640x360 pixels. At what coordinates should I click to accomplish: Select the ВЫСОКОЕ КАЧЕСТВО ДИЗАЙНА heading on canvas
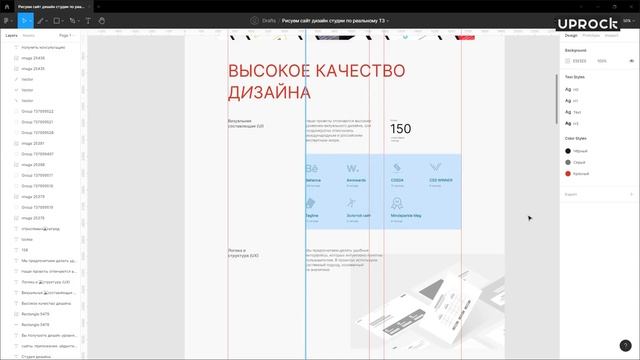[x=316, y=82]
